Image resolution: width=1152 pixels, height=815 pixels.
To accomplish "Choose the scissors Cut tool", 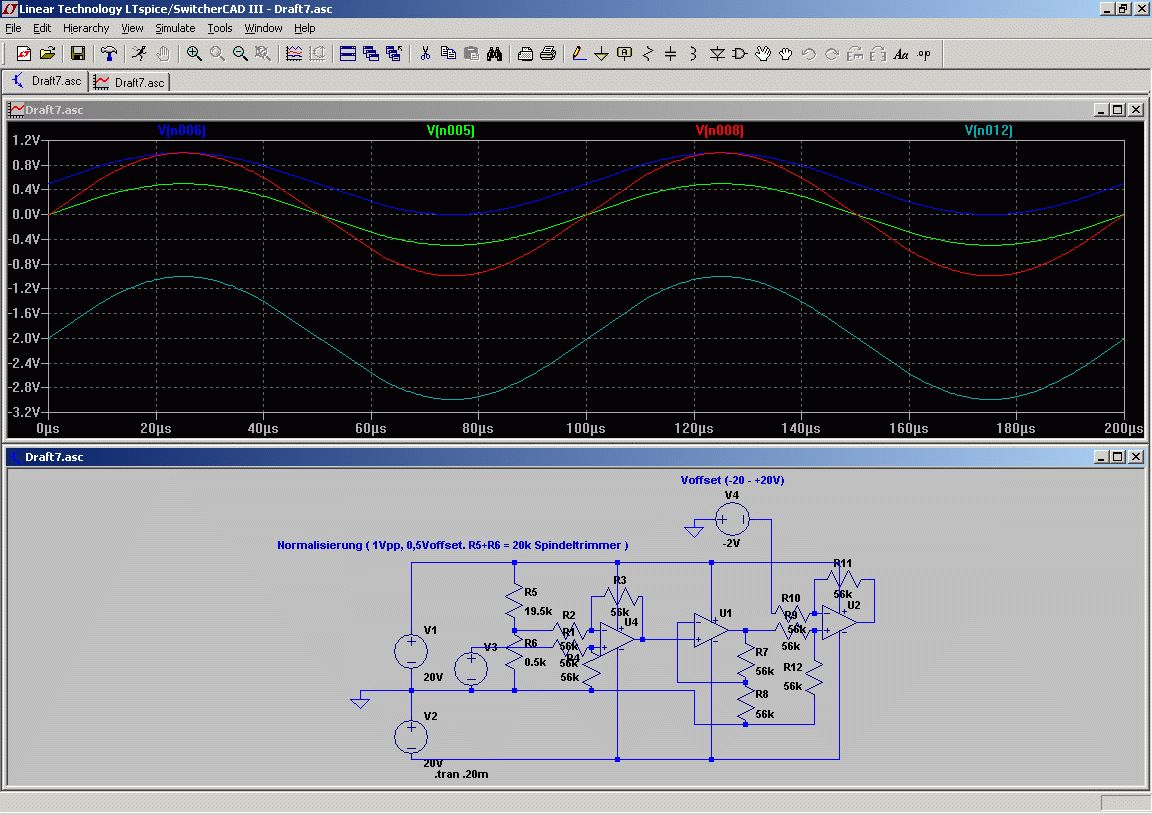I will (x=425, y=54).
